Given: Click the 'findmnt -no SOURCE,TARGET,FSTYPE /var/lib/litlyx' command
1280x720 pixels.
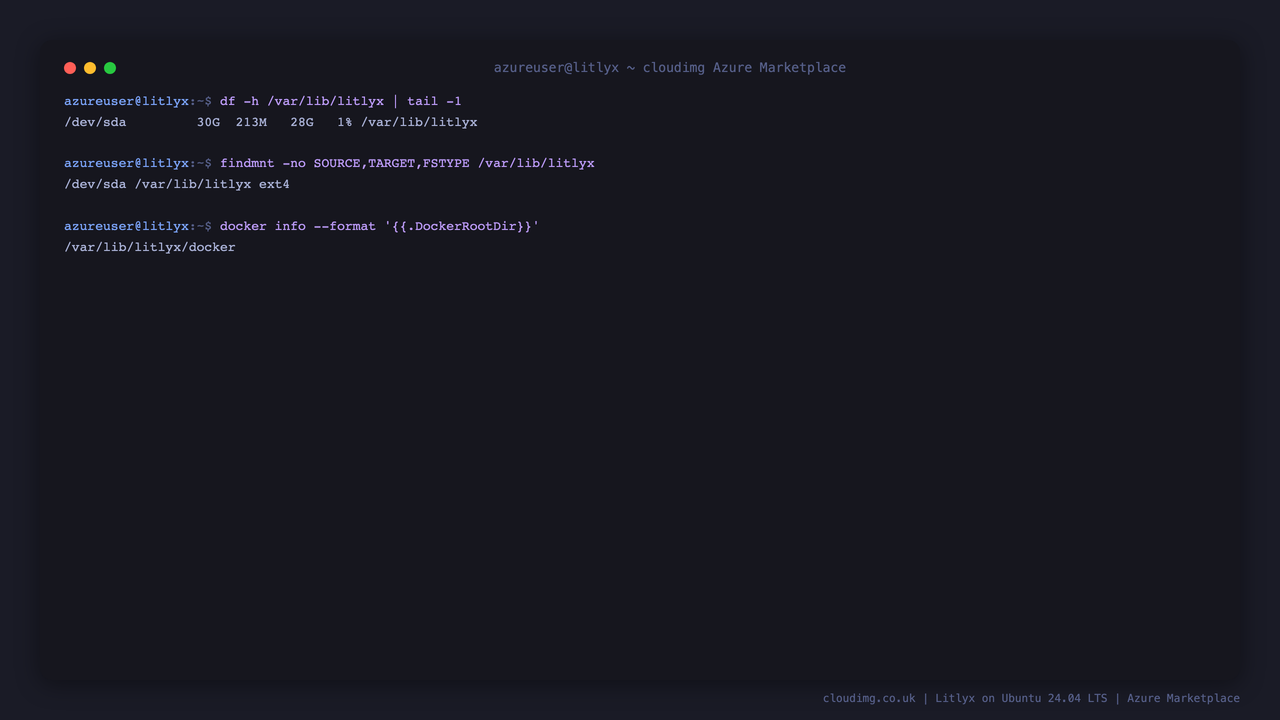Looking at the screenshot, I should click(x=407, y=163).
